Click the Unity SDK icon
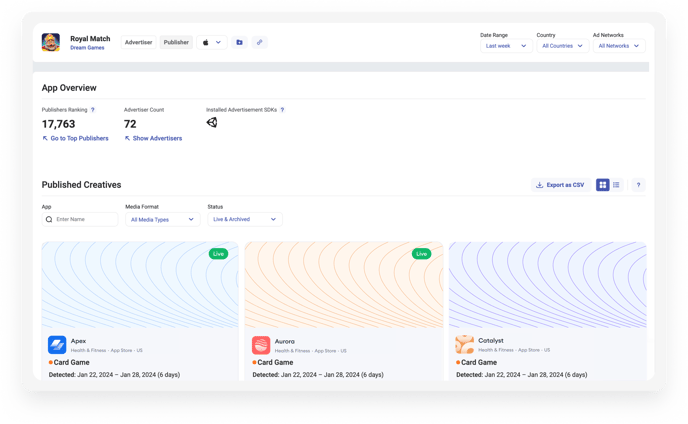Viewport: 688px width, 424px height. click(x=212, y=122)
